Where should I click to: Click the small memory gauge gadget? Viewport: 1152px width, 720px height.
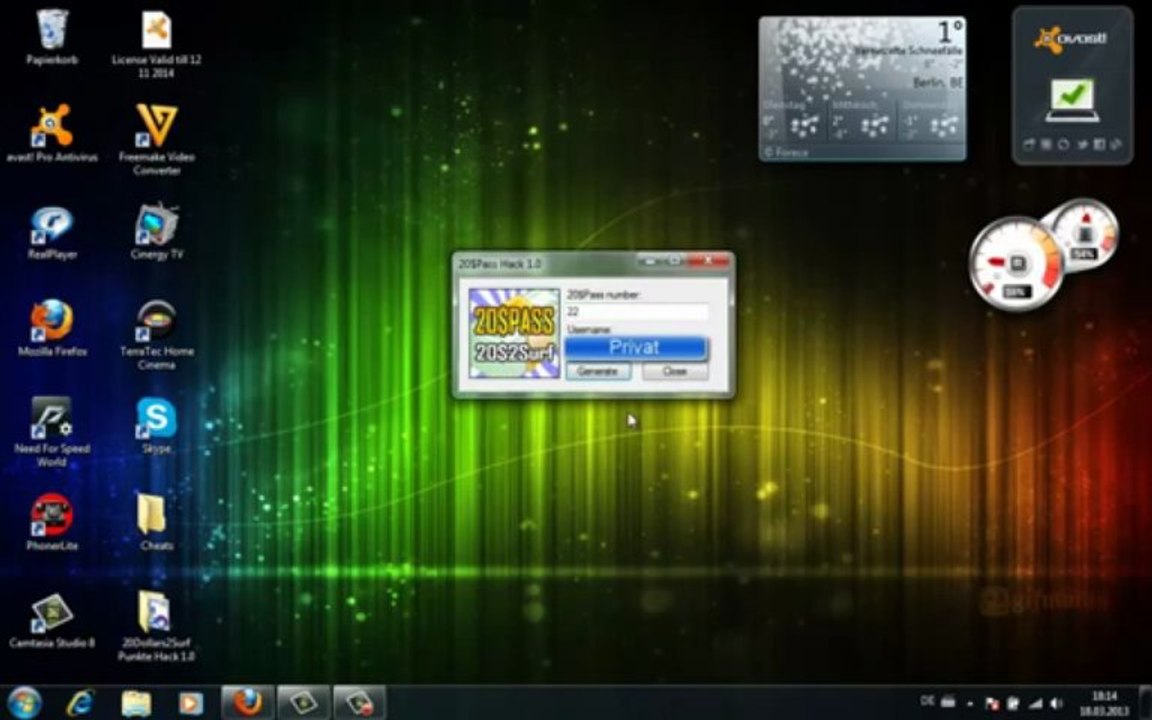tap(1086, 234)
